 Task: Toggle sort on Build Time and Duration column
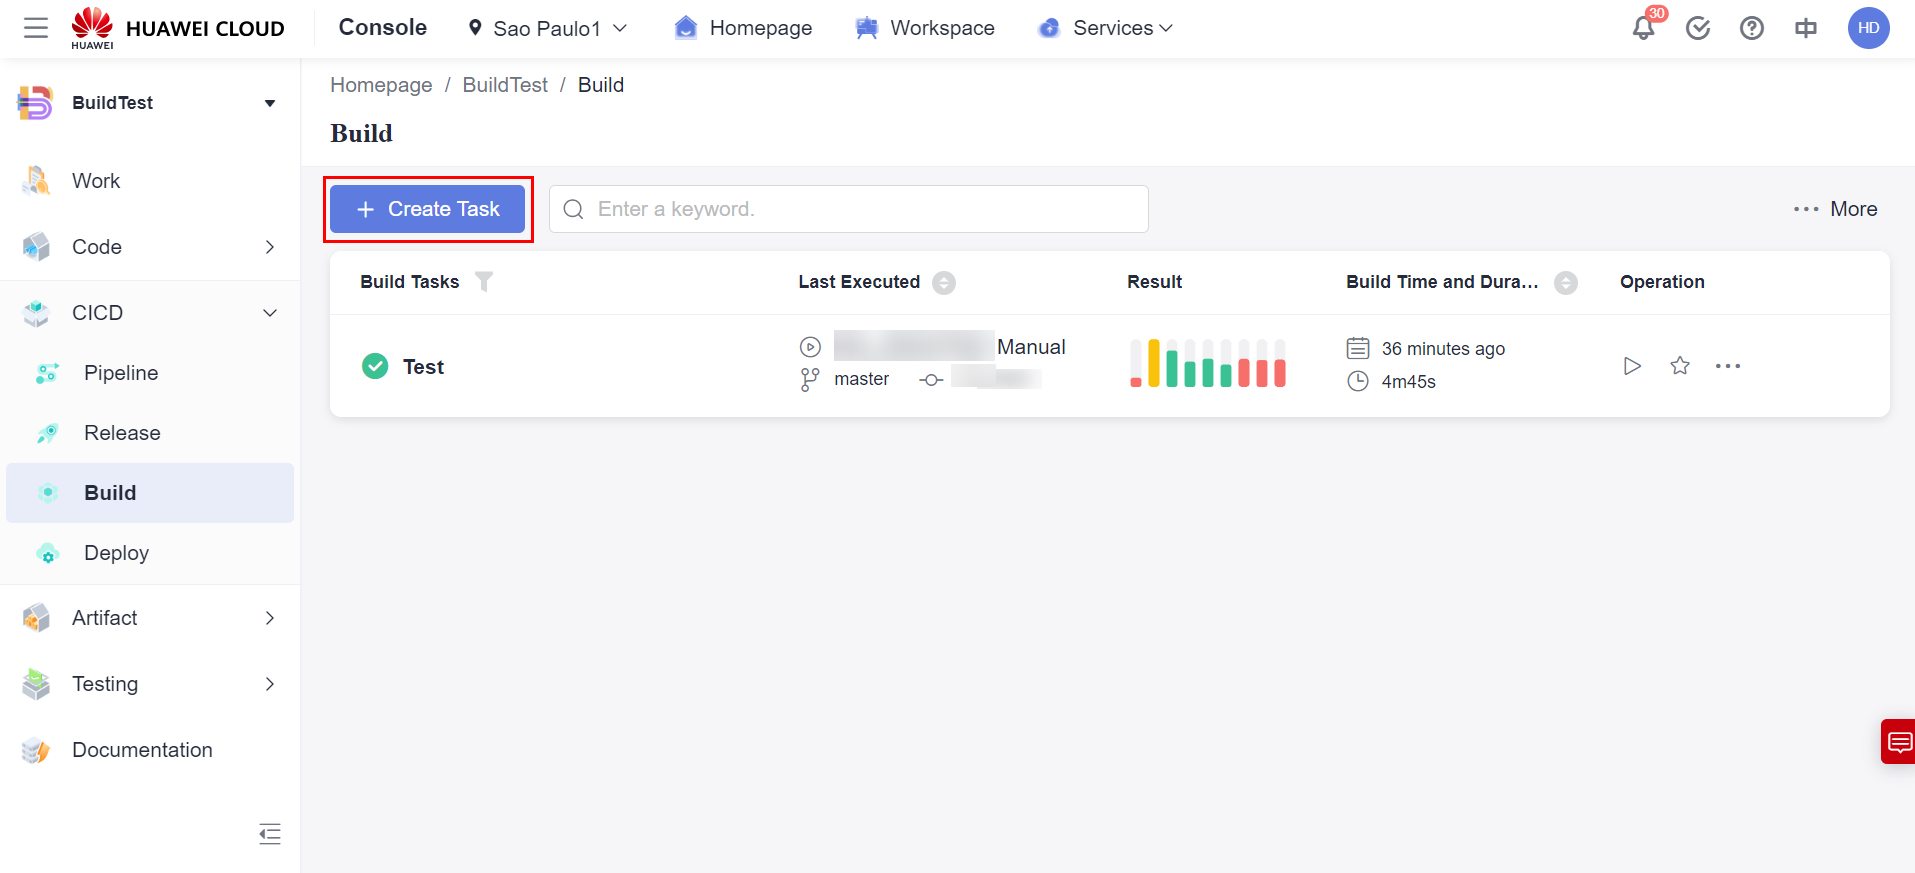click(1565, 283)
